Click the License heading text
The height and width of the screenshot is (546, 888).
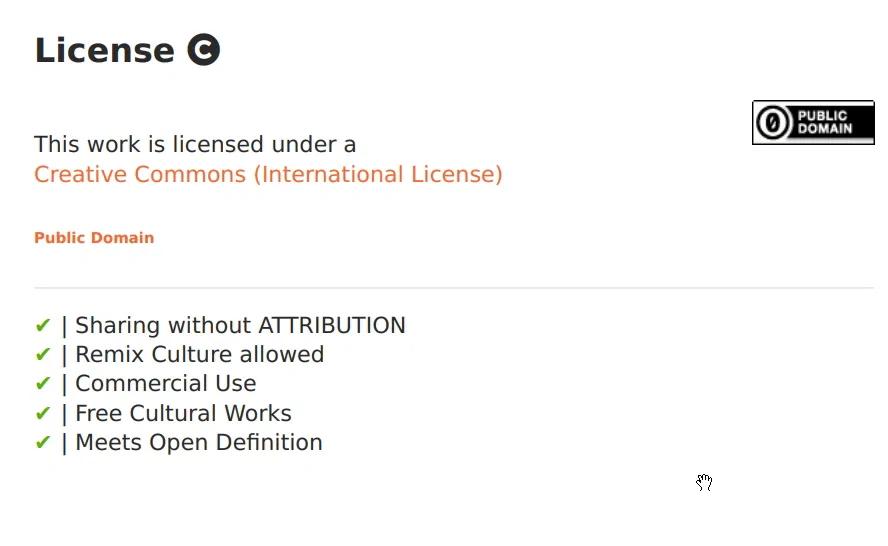[104, 50]
